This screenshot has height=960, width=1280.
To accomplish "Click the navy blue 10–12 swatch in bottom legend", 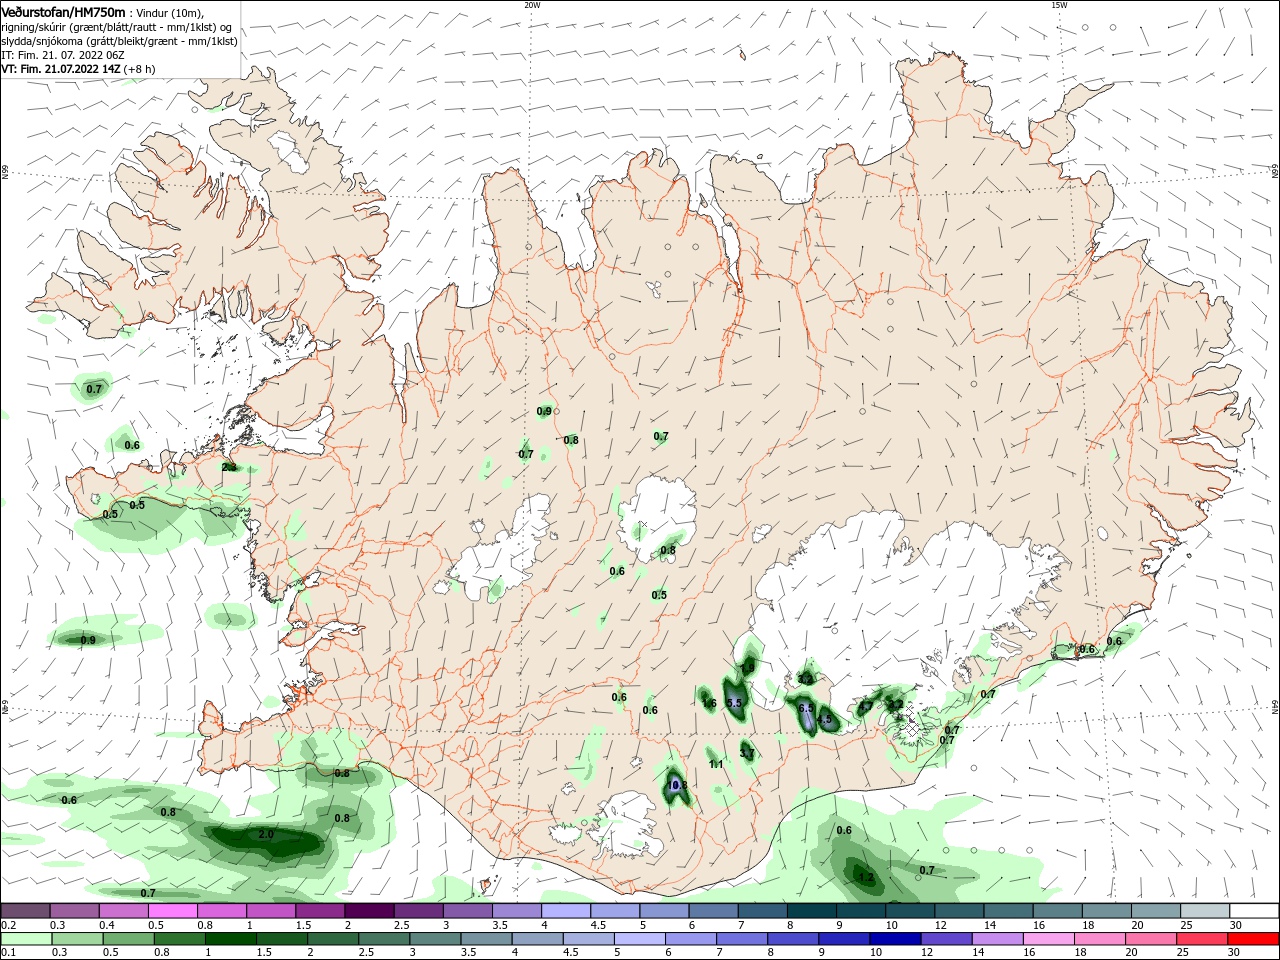I will pos(895,939).
